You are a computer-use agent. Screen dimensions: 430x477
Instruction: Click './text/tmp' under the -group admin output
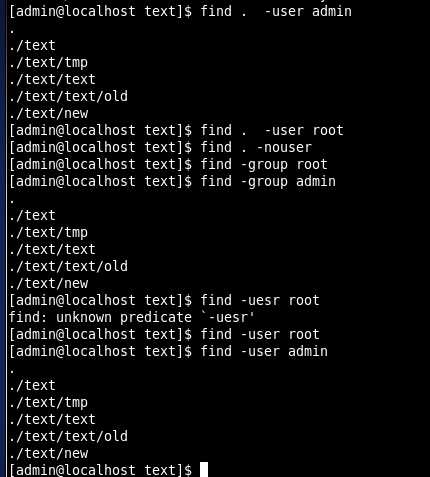click(x=49, y=232)
